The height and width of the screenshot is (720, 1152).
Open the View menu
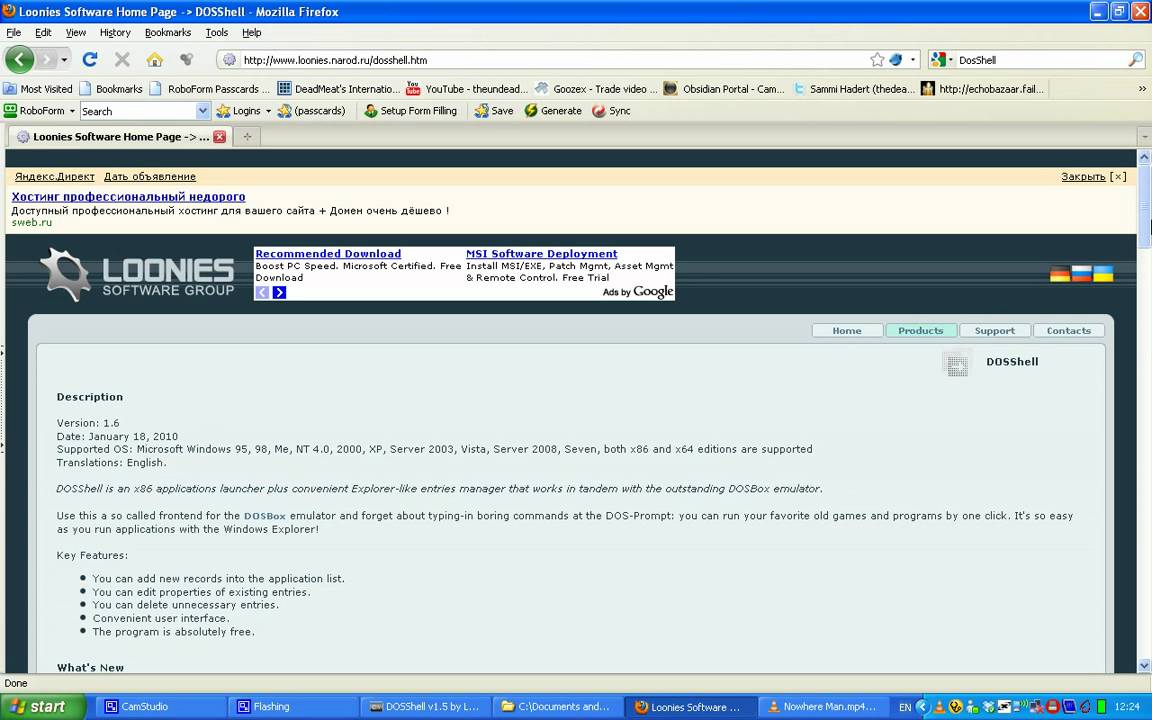pos(76,32)
